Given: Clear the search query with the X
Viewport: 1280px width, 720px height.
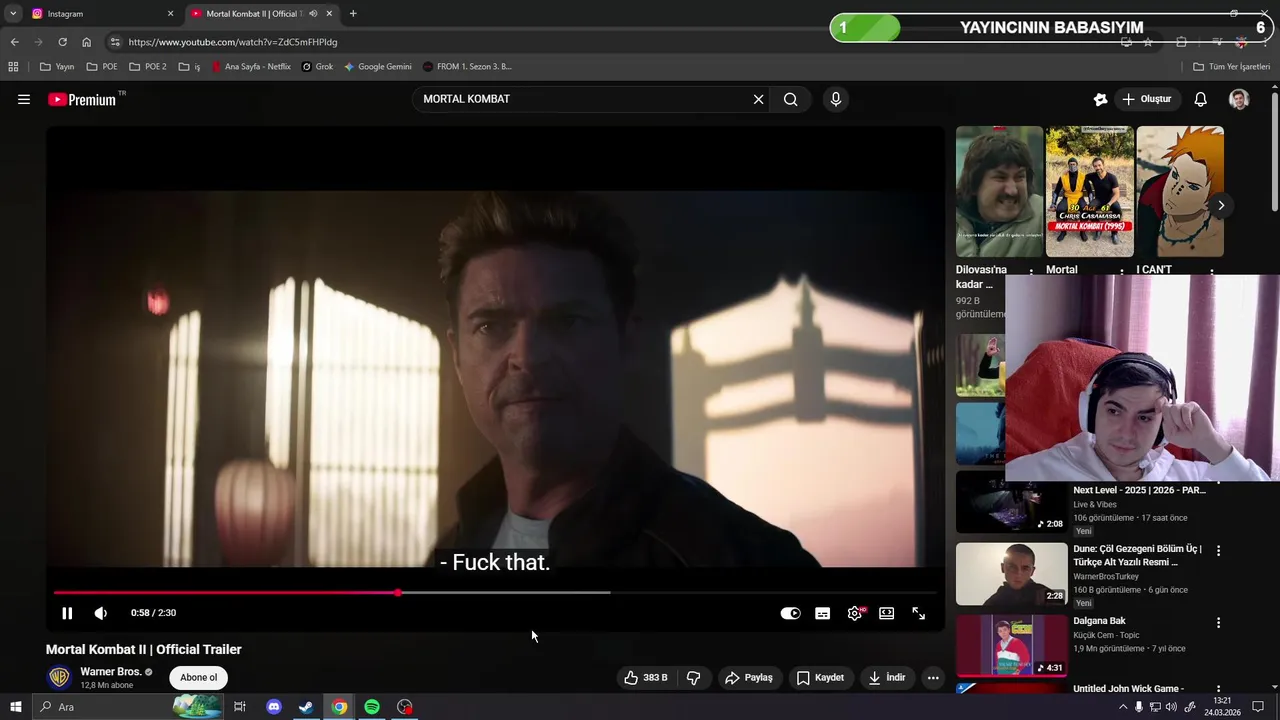Looking at the screenshot, I should click(x=758, y=99).
